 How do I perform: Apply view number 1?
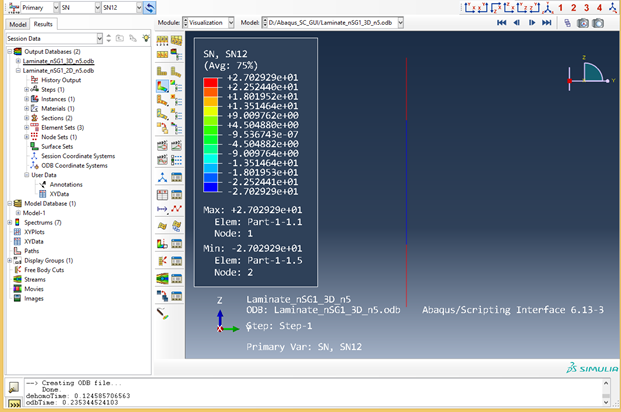560,8
